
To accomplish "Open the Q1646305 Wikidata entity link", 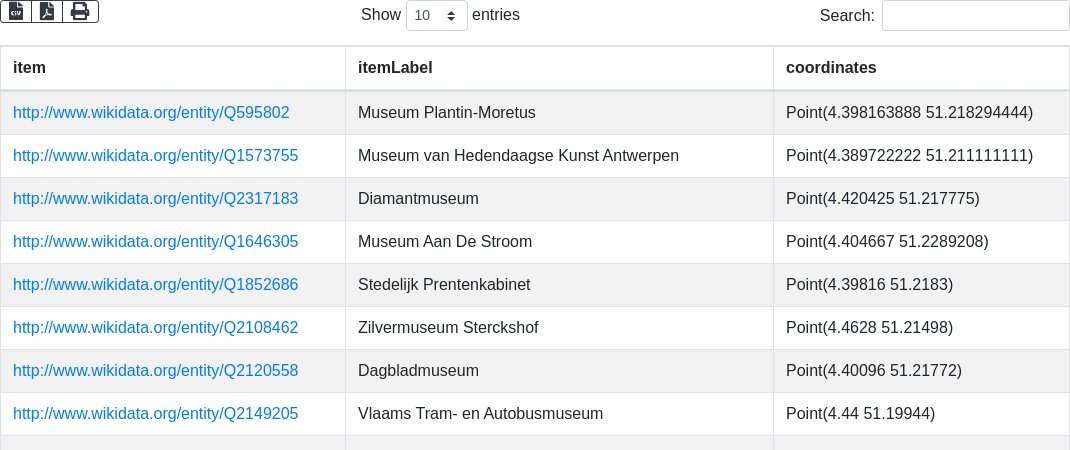I will [155, 242].
